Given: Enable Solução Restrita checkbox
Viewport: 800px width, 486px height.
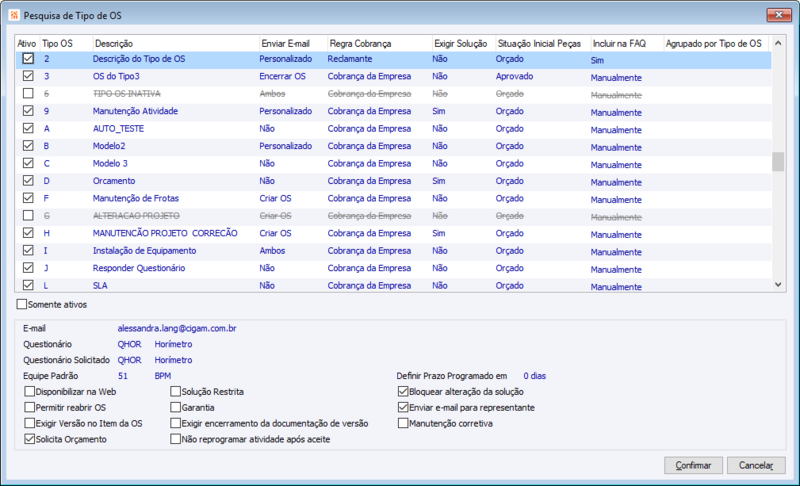Looking at the screenshot, I should (x=176, y=392).
